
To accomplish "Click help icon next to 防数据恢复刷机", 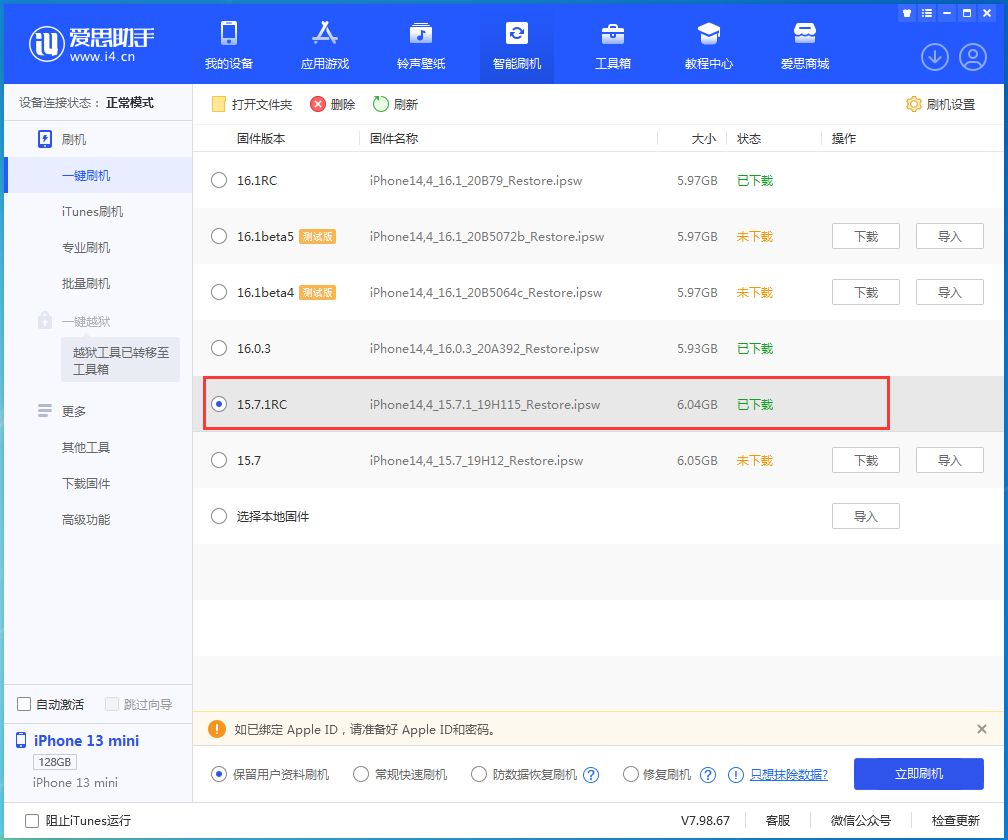I will pyautogui.click(x=591, y=774).
